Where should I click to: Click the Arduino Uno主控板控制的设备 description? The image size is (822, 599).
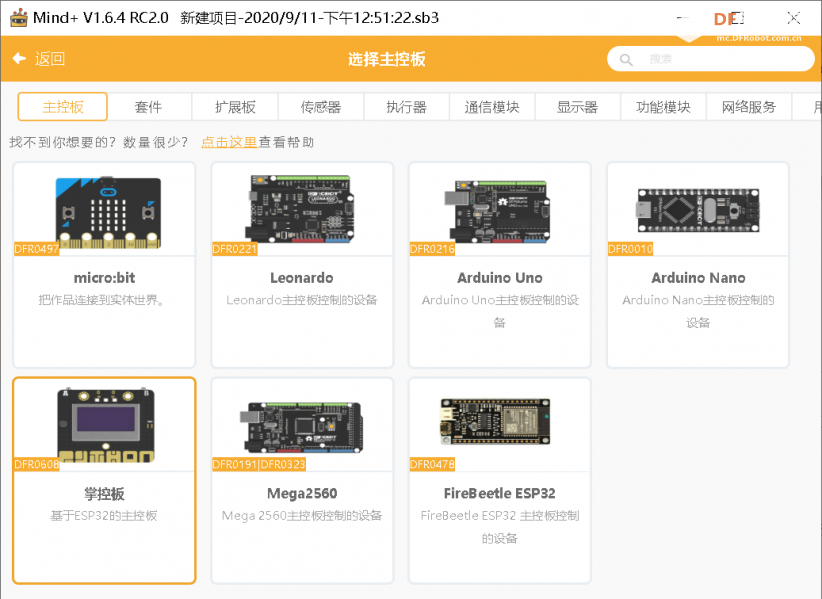pyautogui.click(x=500, y=311)
